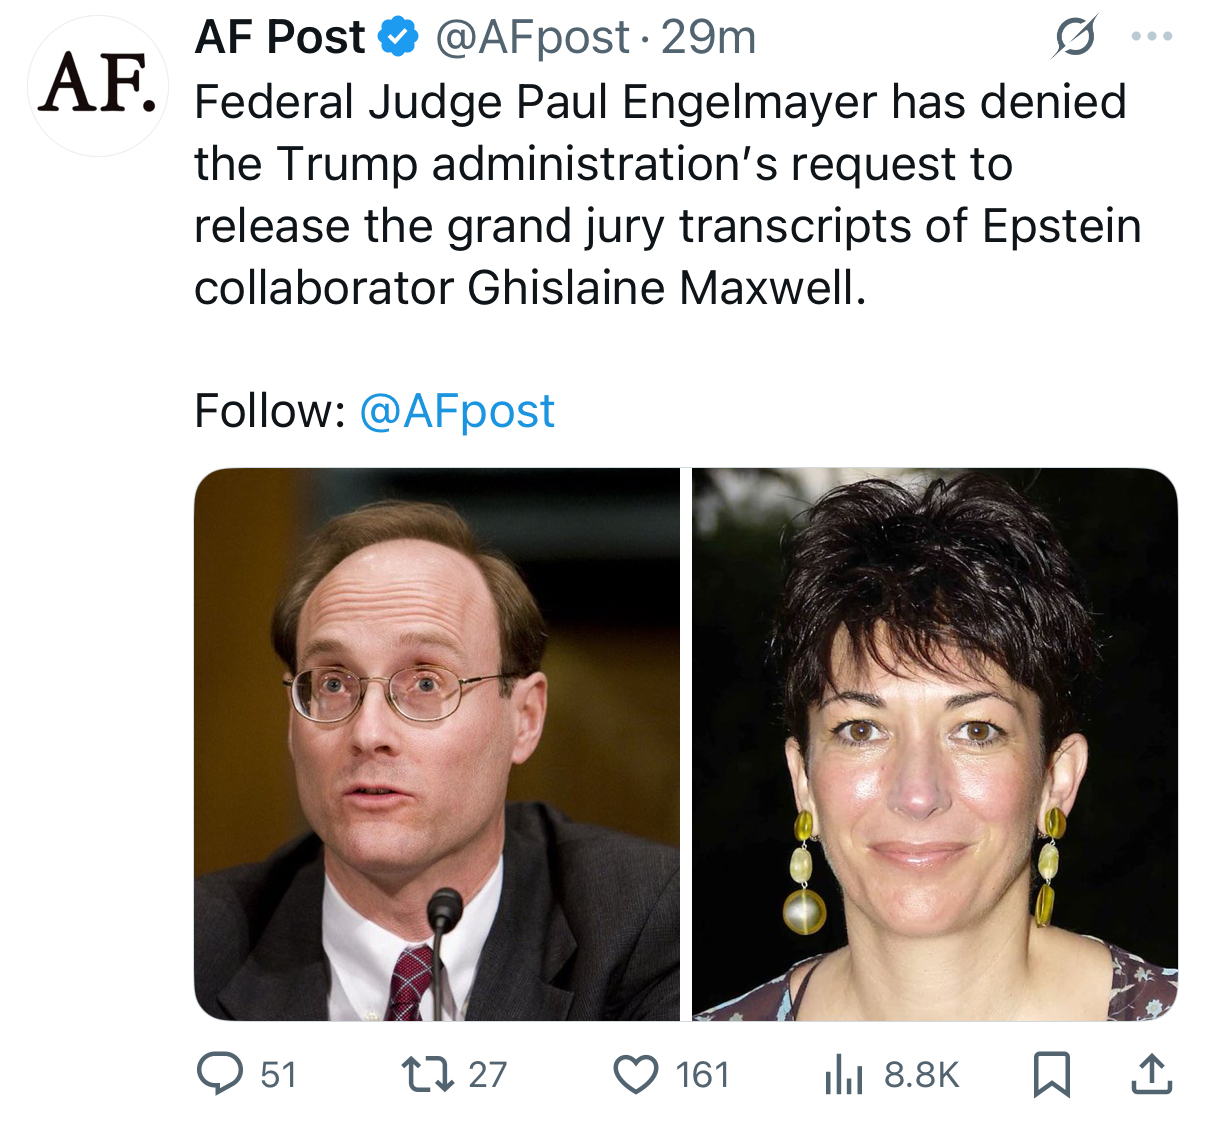Open the tweet text about Judge Engelmayer

(667, 195)
